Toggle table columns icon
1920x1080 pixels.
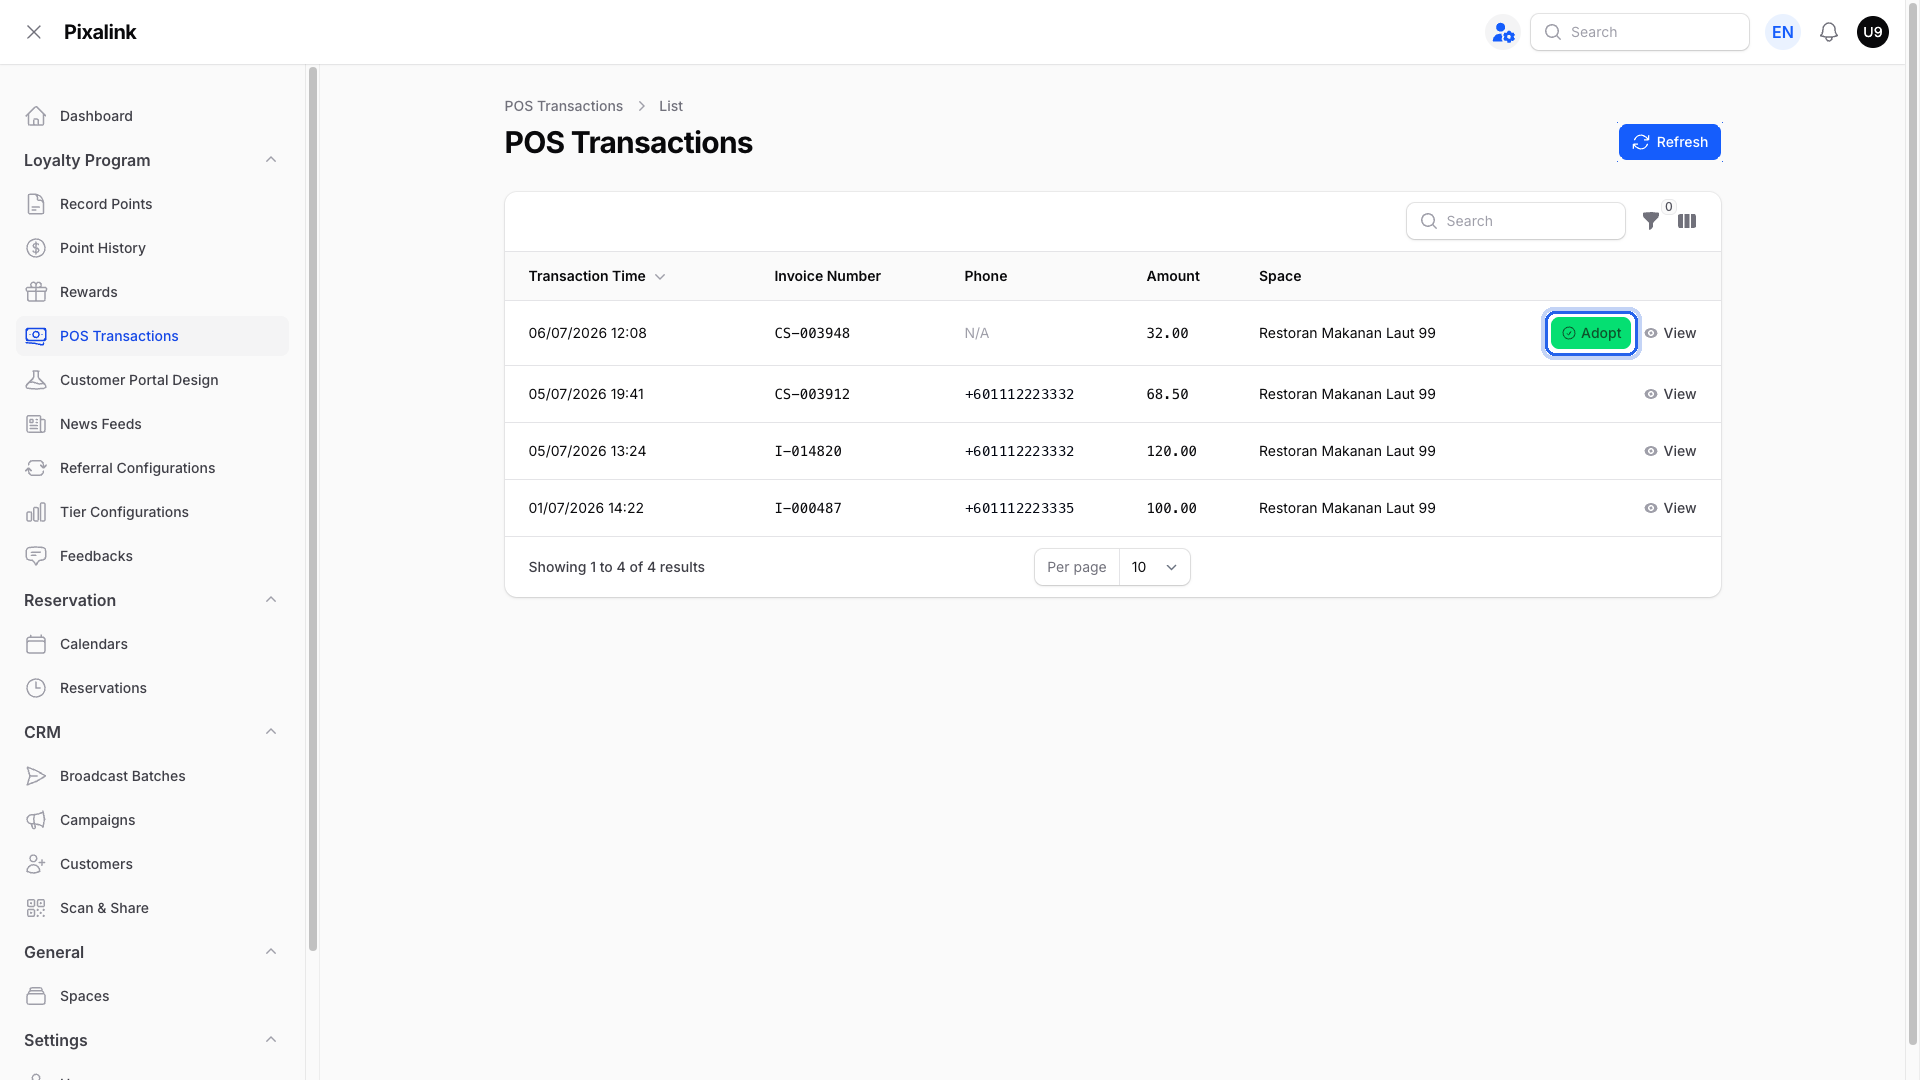pos(1687,221)
